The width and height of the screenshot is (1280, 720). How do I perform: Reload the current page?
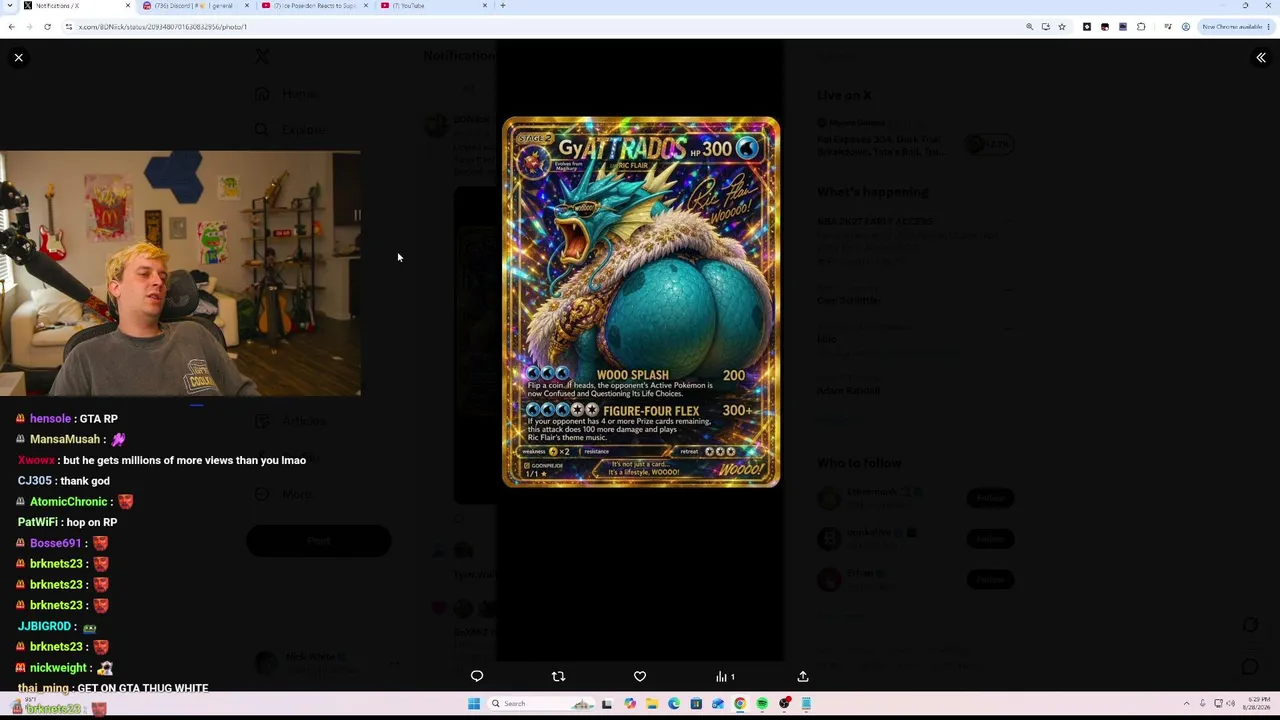(47, 27)
